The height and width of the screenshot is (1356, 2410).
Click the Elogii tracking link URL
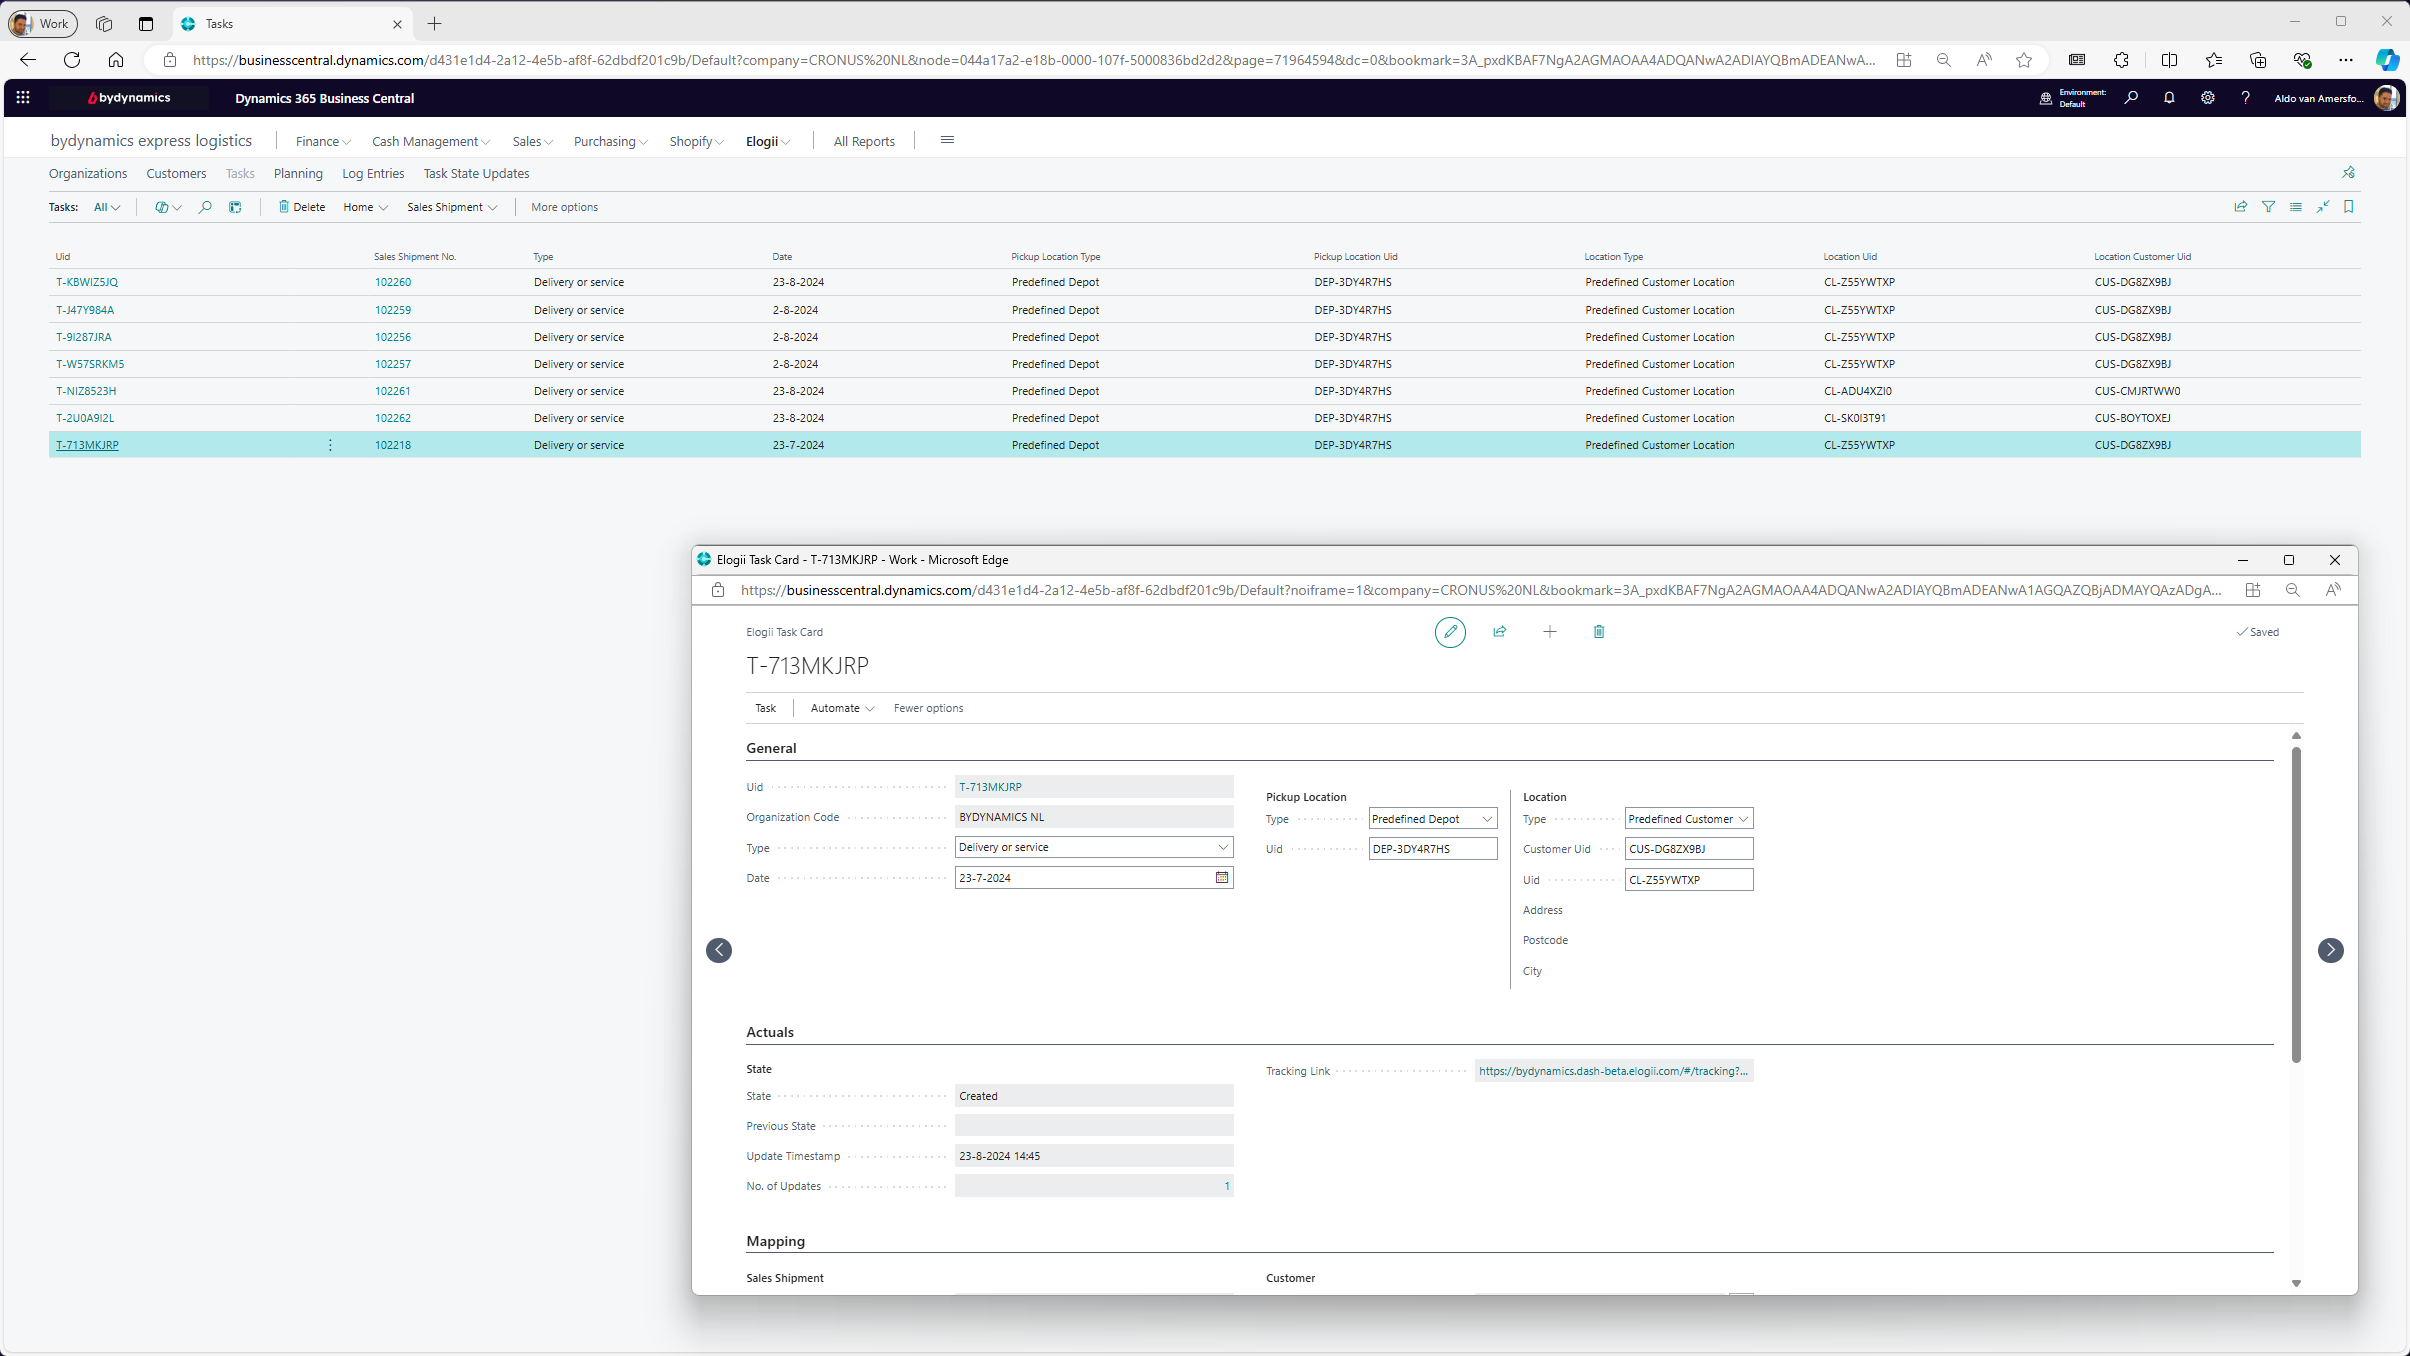click(1612, 1071)
